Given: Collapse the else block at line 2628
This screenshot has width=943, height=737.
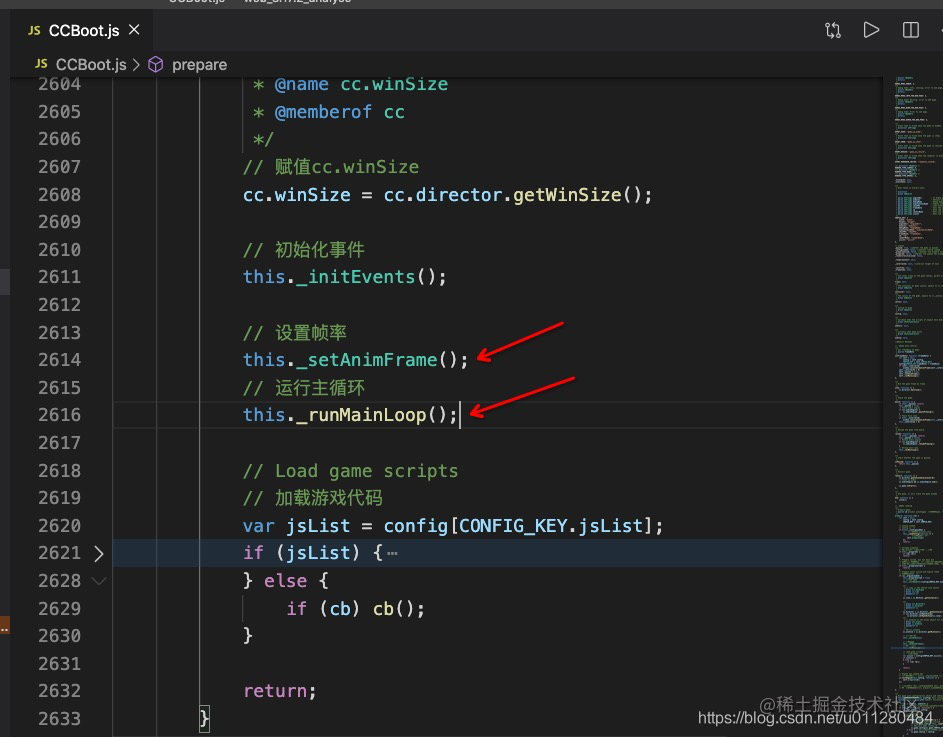Looking at the screenshot, I should pos(99,581).
